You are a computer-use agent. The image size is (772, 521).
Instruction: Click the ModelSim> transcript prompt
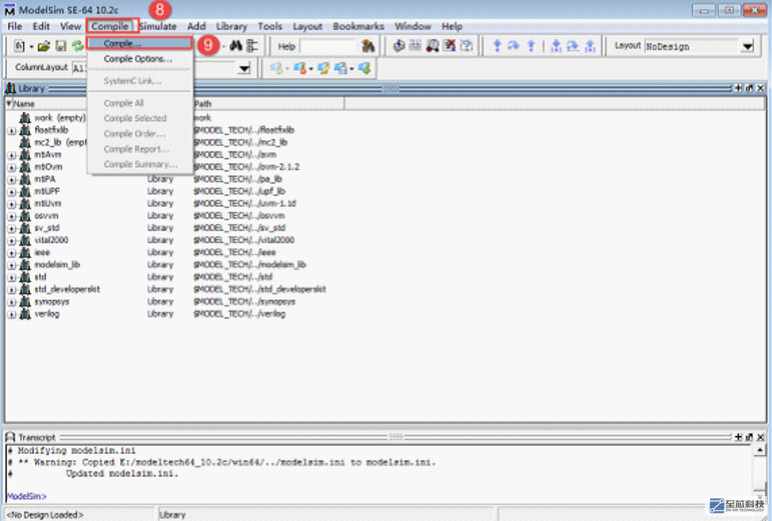pyautogui.click(x=27, y=496)
